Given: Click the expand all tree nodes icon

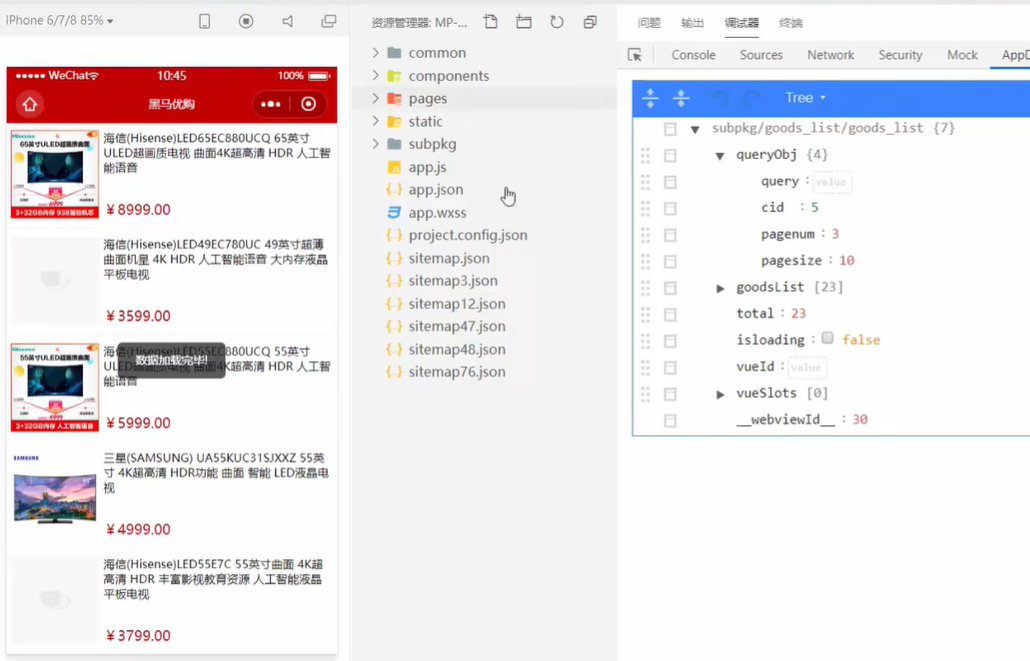Looking at the screenshot, I should click(x=650, y=98).
